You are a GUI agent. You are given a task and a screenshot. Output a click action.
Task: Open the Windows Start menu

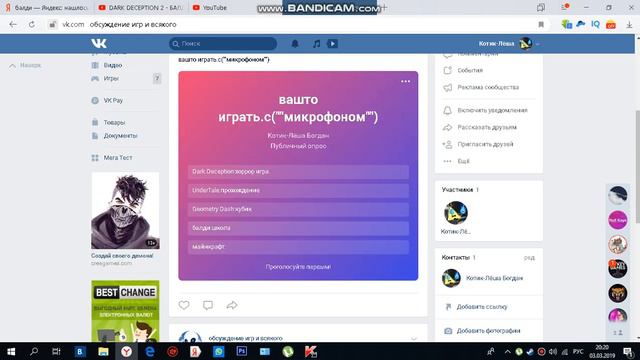(11, 351)
